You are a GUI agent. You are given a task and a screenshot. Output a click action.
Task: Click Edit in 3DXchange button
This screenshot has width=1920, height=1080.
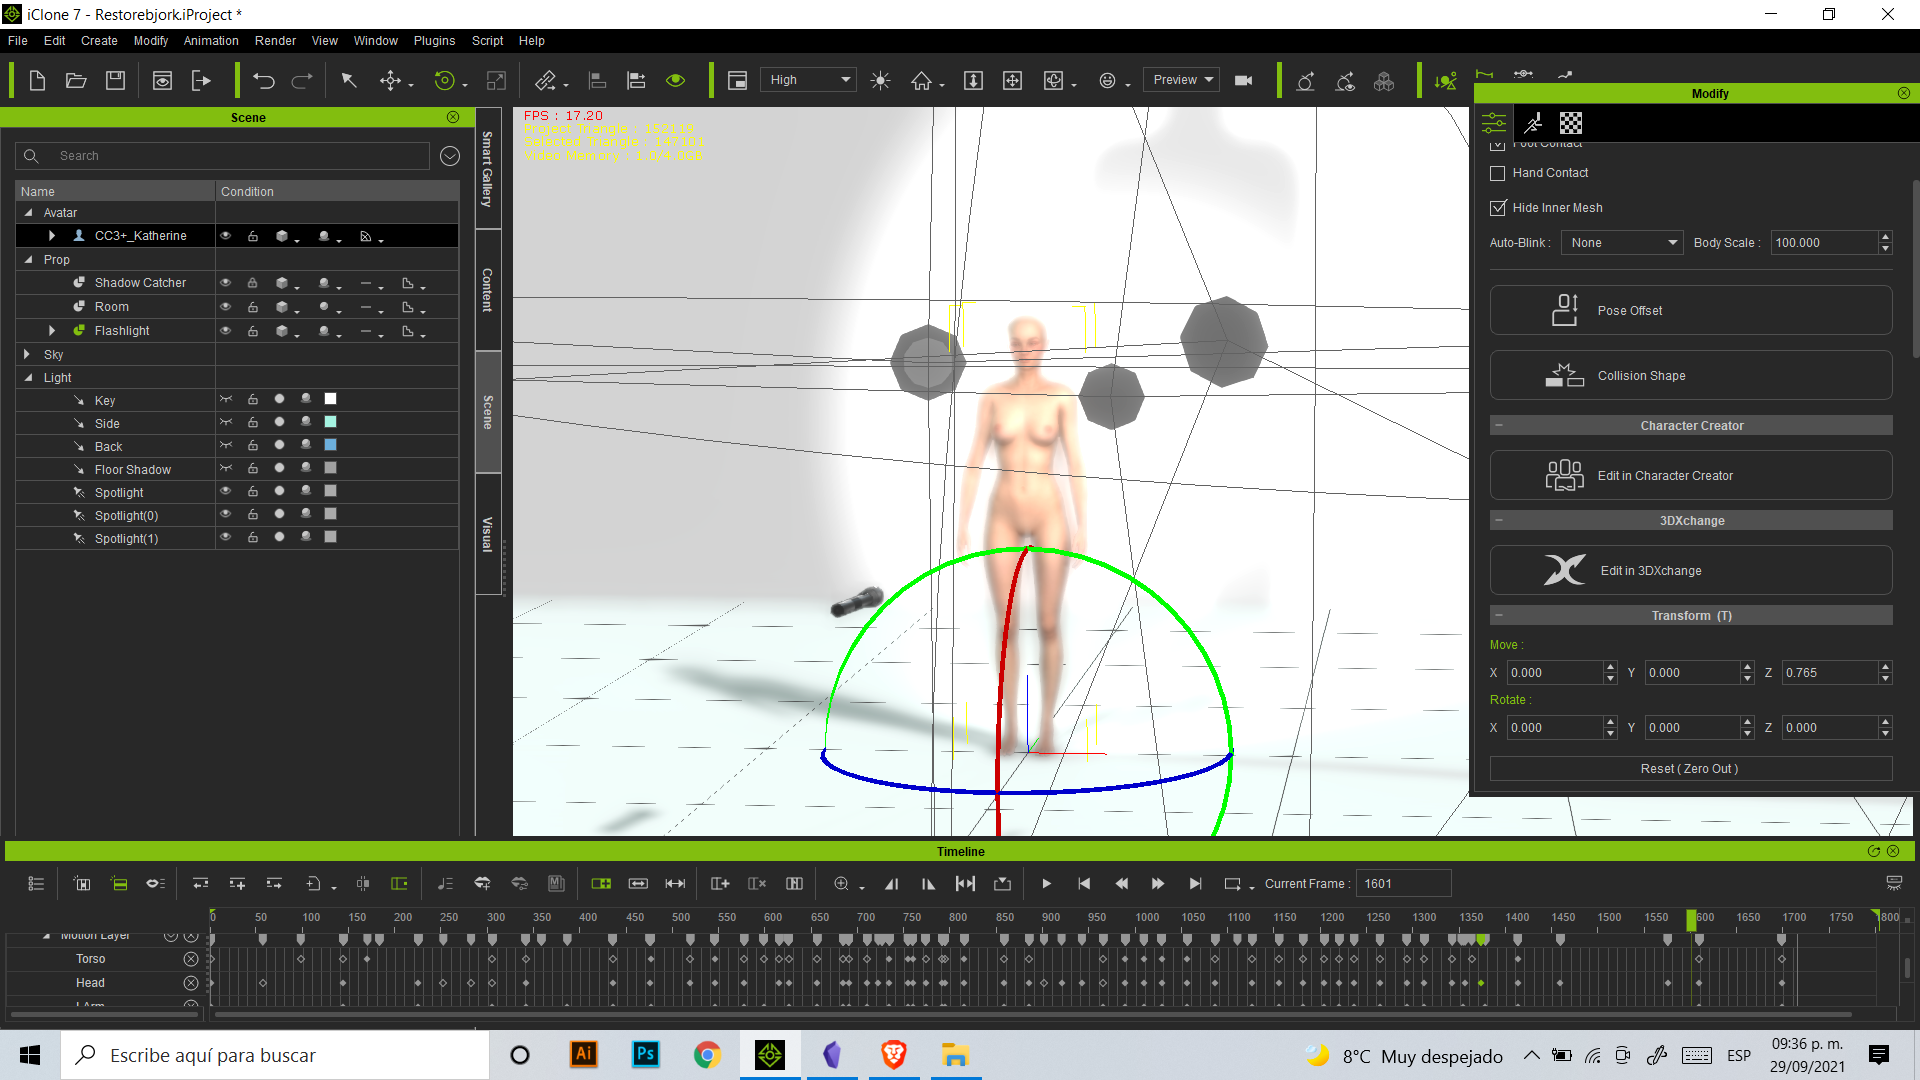(x=1691, y=571)
